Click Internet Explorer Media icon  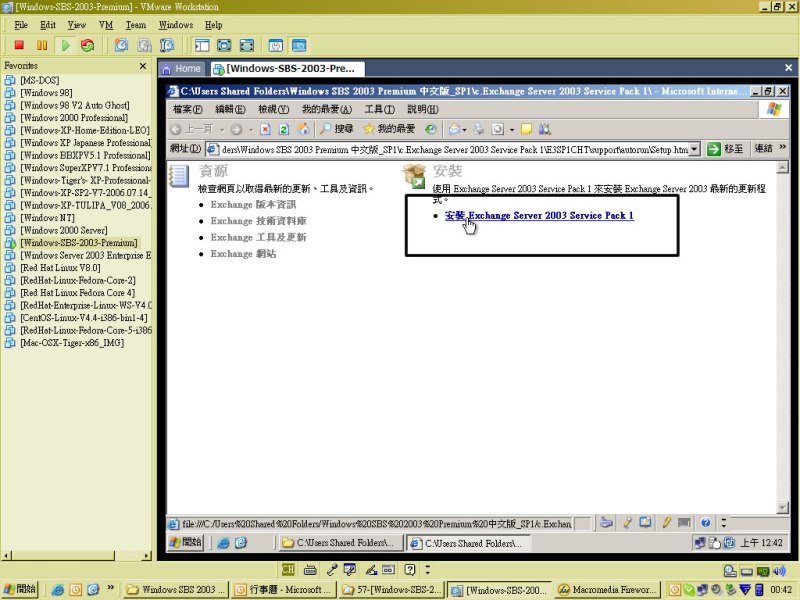point(431,130)
